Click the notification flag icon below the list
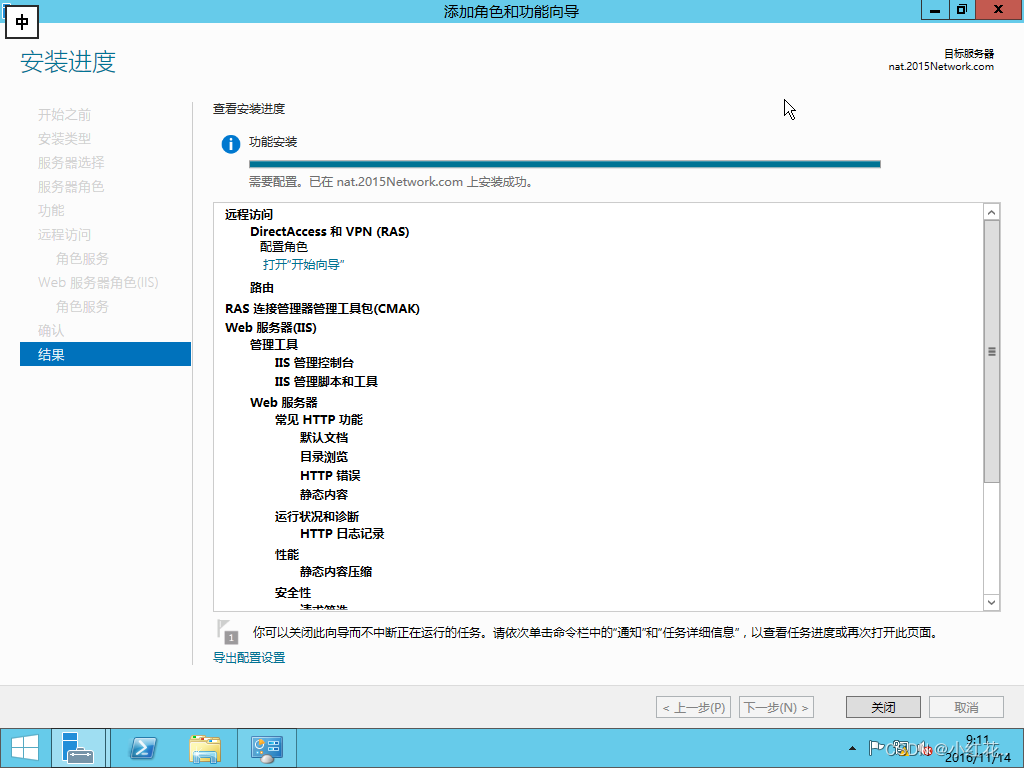Image resolution: width=1024 pixels, height=768 pixels. 227,632
